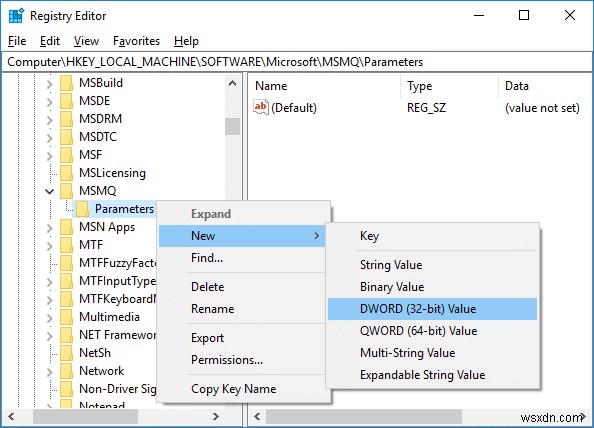The width and height of the screenshot is (594, 428).
Task: Click the Type column header
Action: point(450,86)
